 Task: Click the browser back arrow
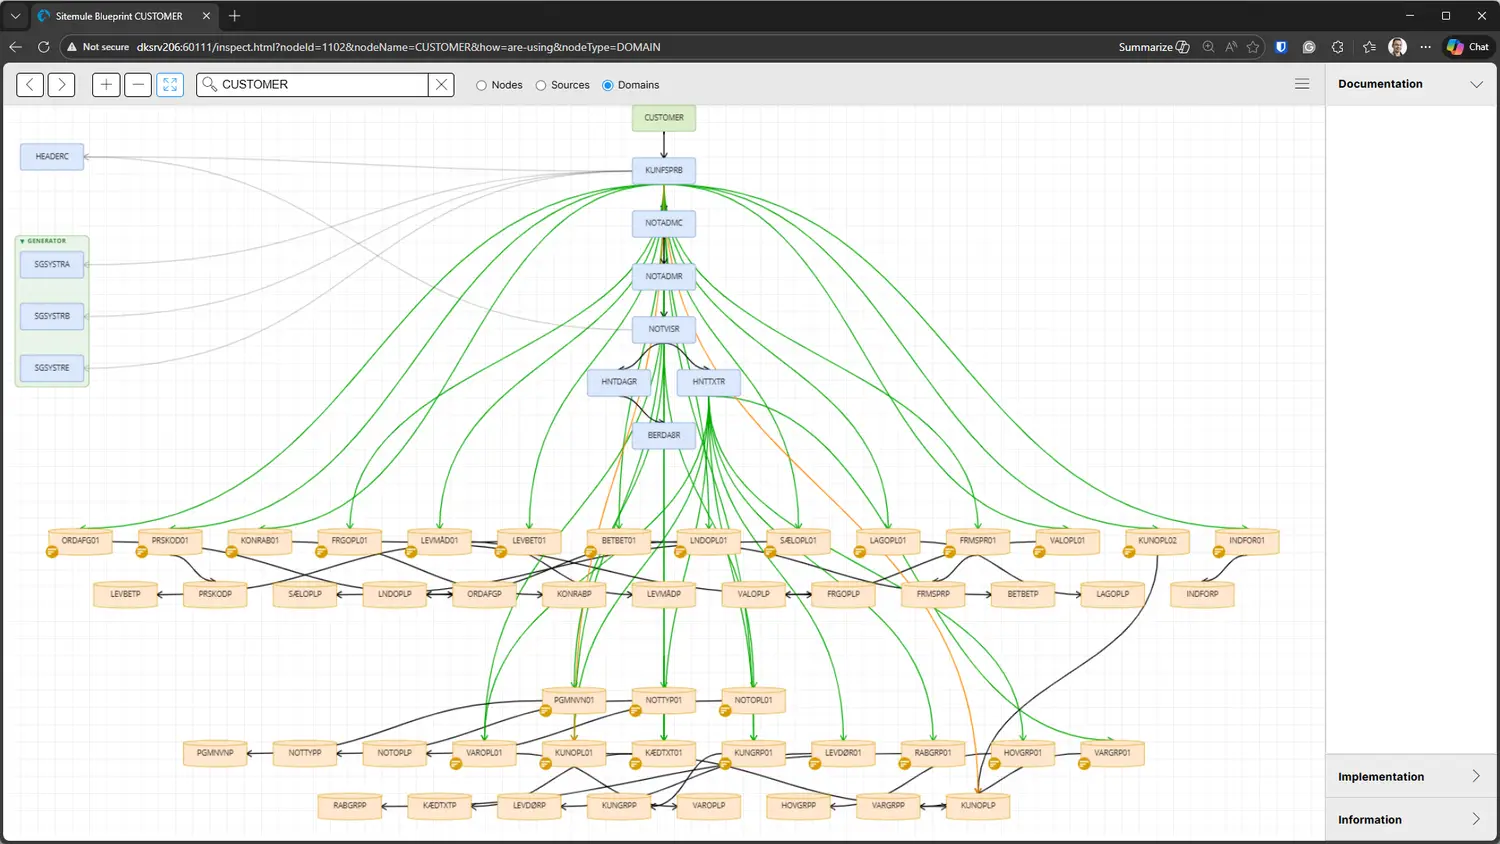coord(15,47)
